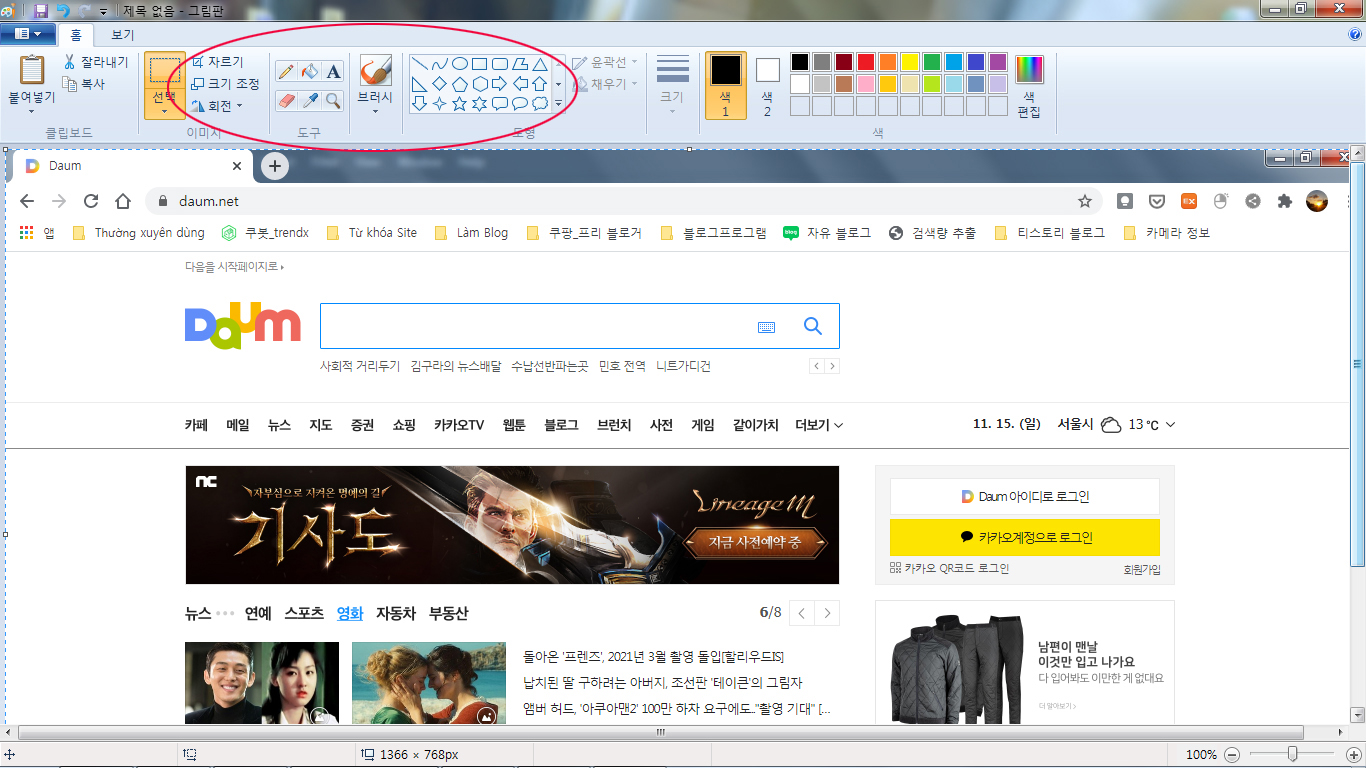Image resolution: width=1366 pixels, height=768 pixels.
Task: Choose the Triangle shape
Action: 539,64
